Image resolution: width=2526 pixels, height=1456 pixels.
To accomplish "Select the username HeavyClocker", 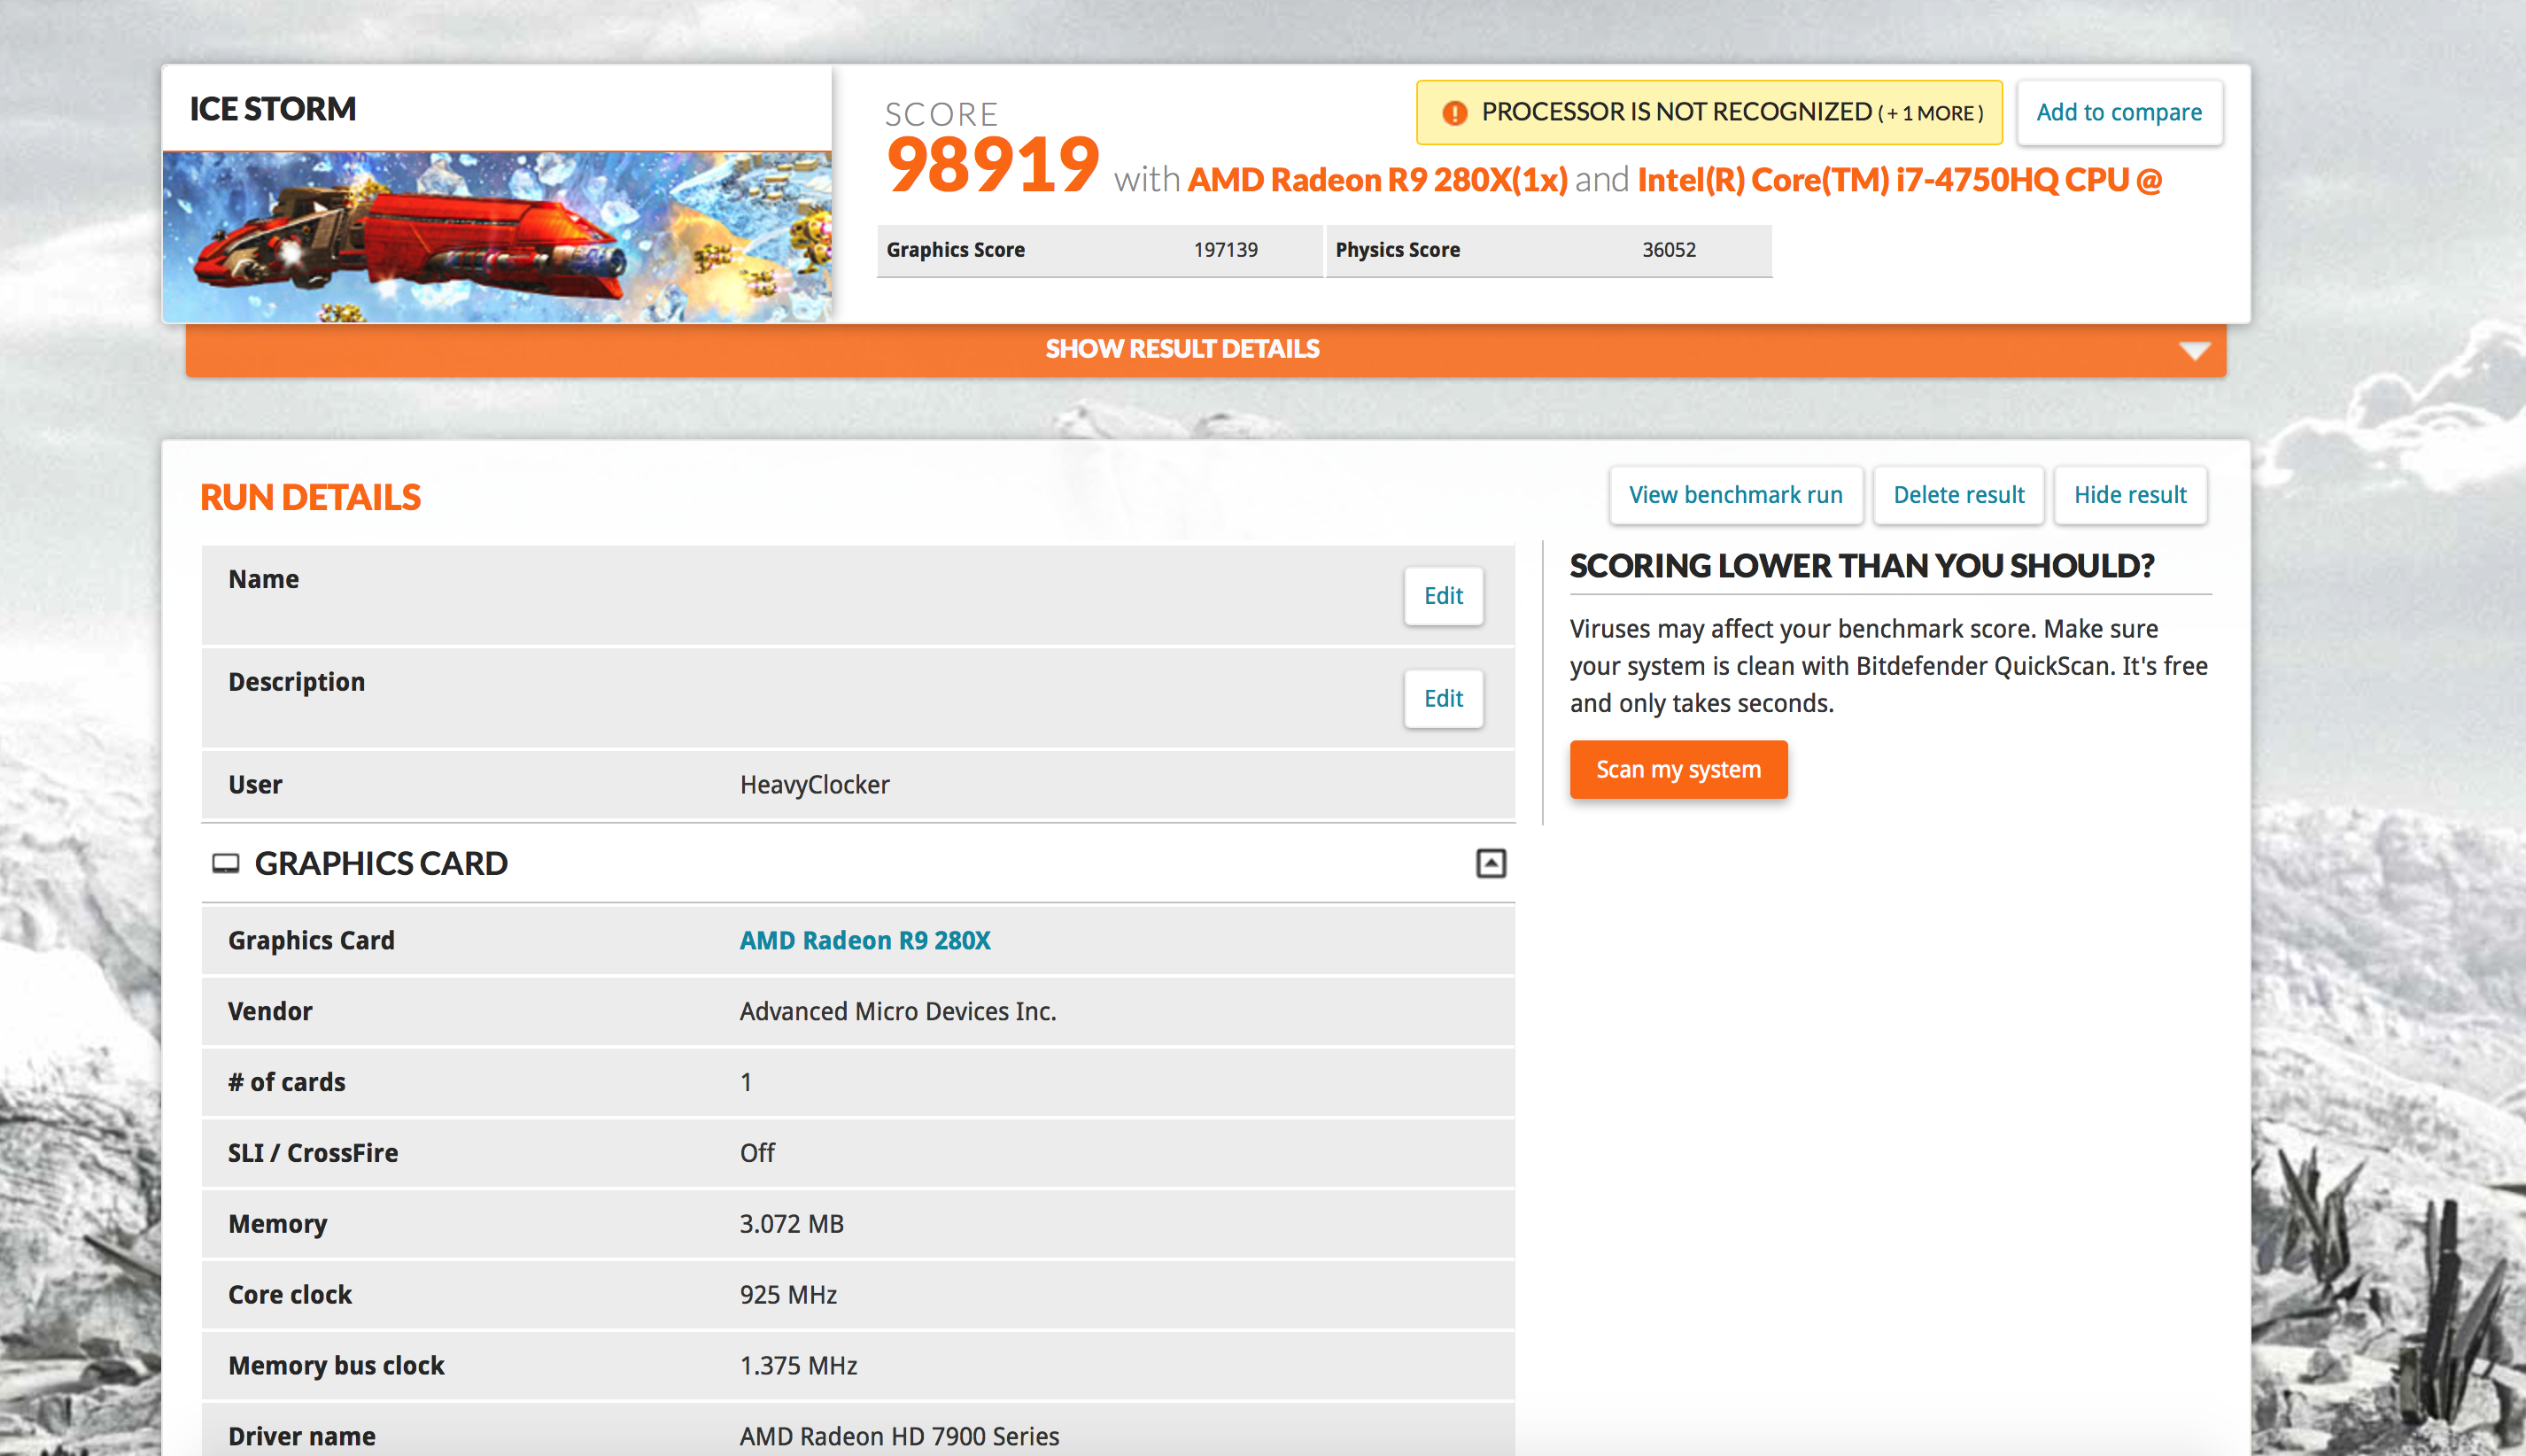I will coord(814,785).
